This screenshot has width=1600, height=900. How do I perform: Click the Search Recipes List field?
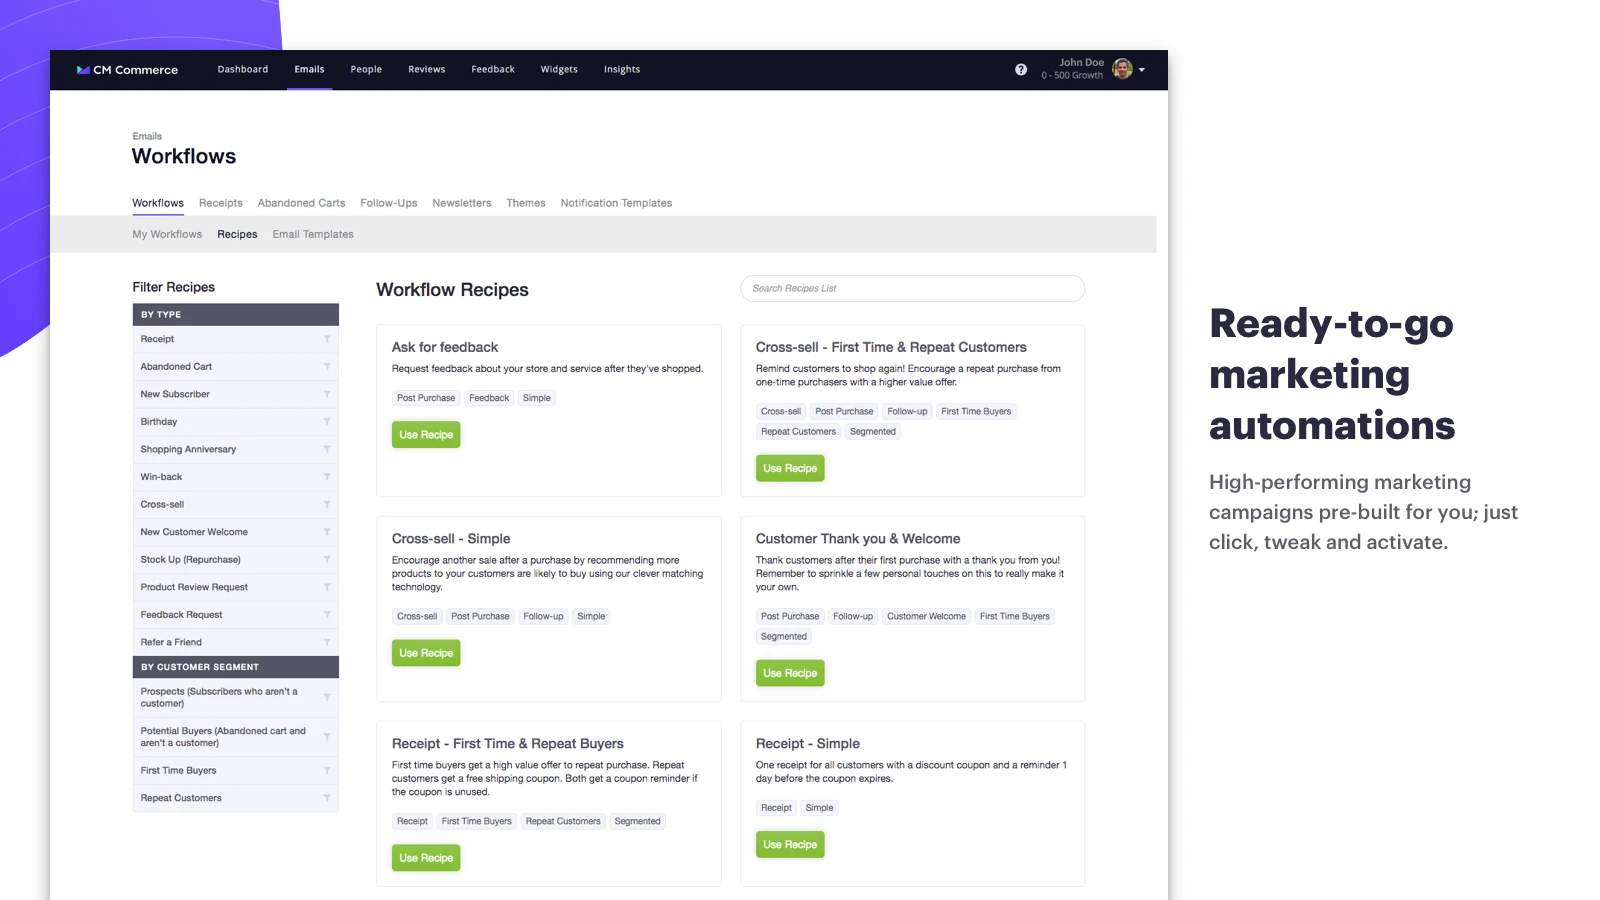(x=911, y=288)
